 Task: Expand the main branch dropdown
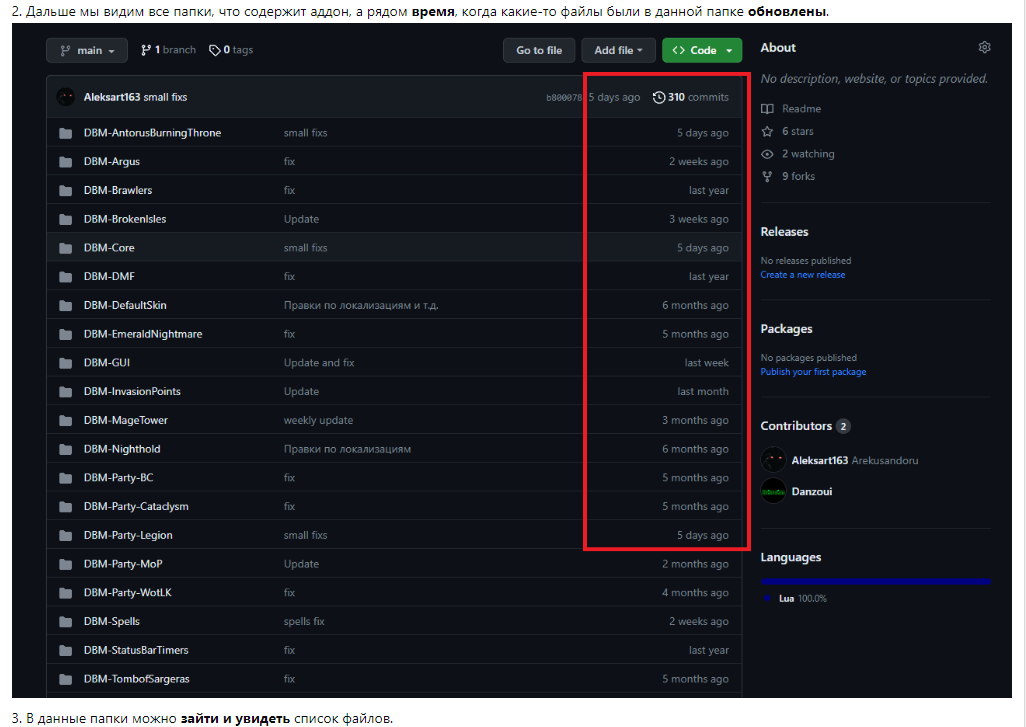[x=86, y=50]
